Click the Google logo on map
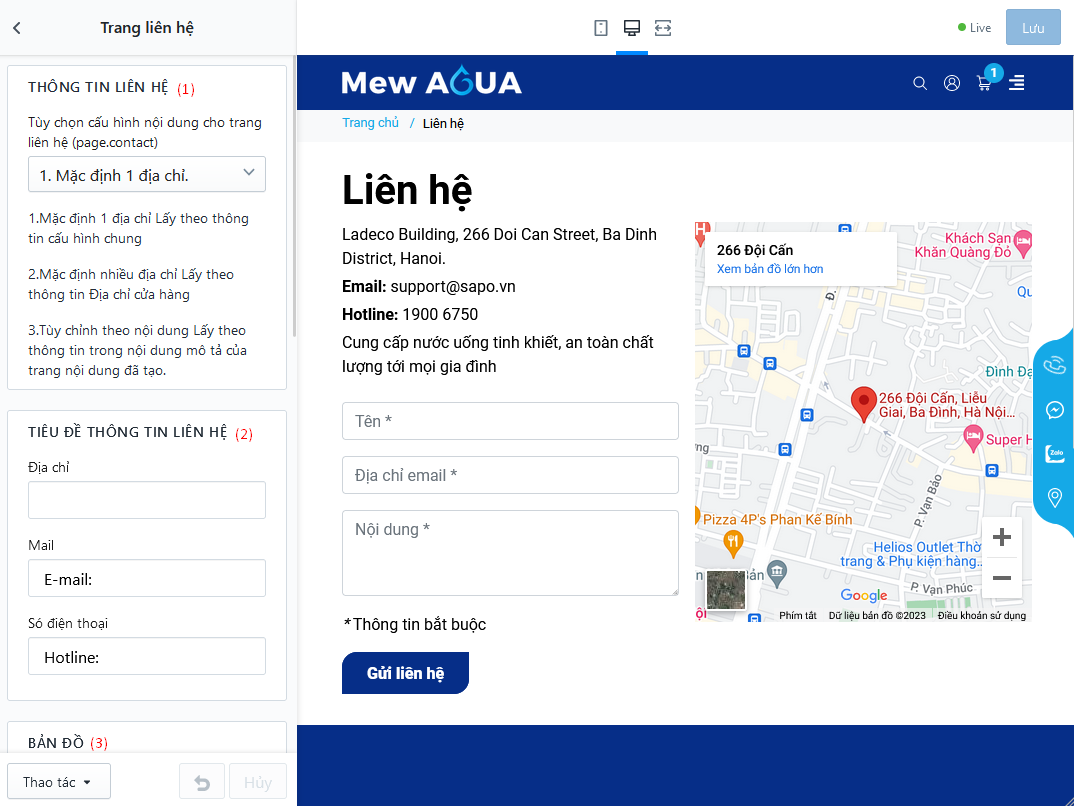This screenshot has height=806, width=1074. tap(864, 594)
